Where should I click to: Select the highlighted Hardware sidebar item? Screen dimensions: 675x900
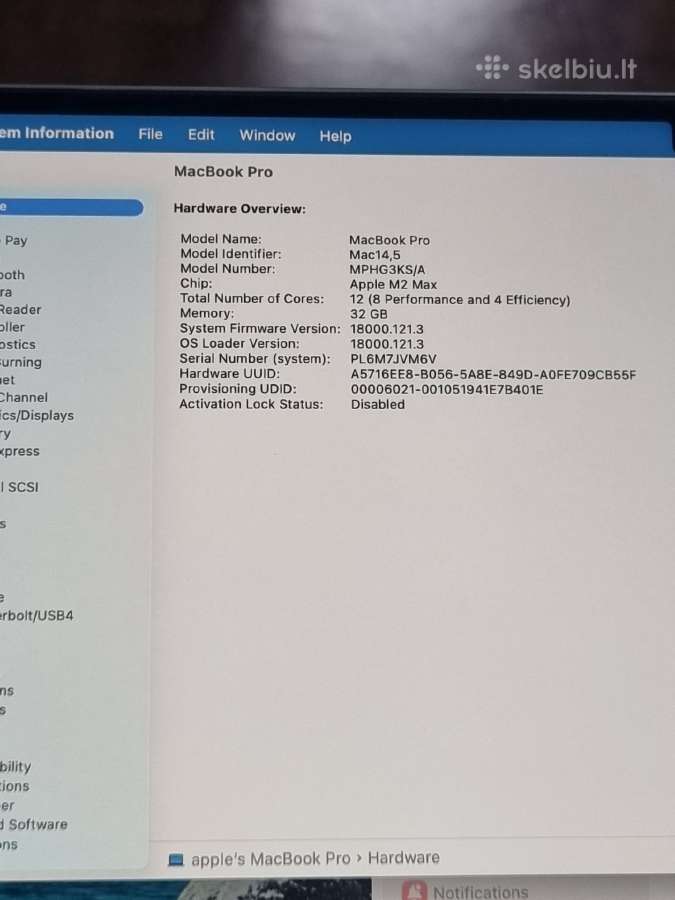[71, 207]
